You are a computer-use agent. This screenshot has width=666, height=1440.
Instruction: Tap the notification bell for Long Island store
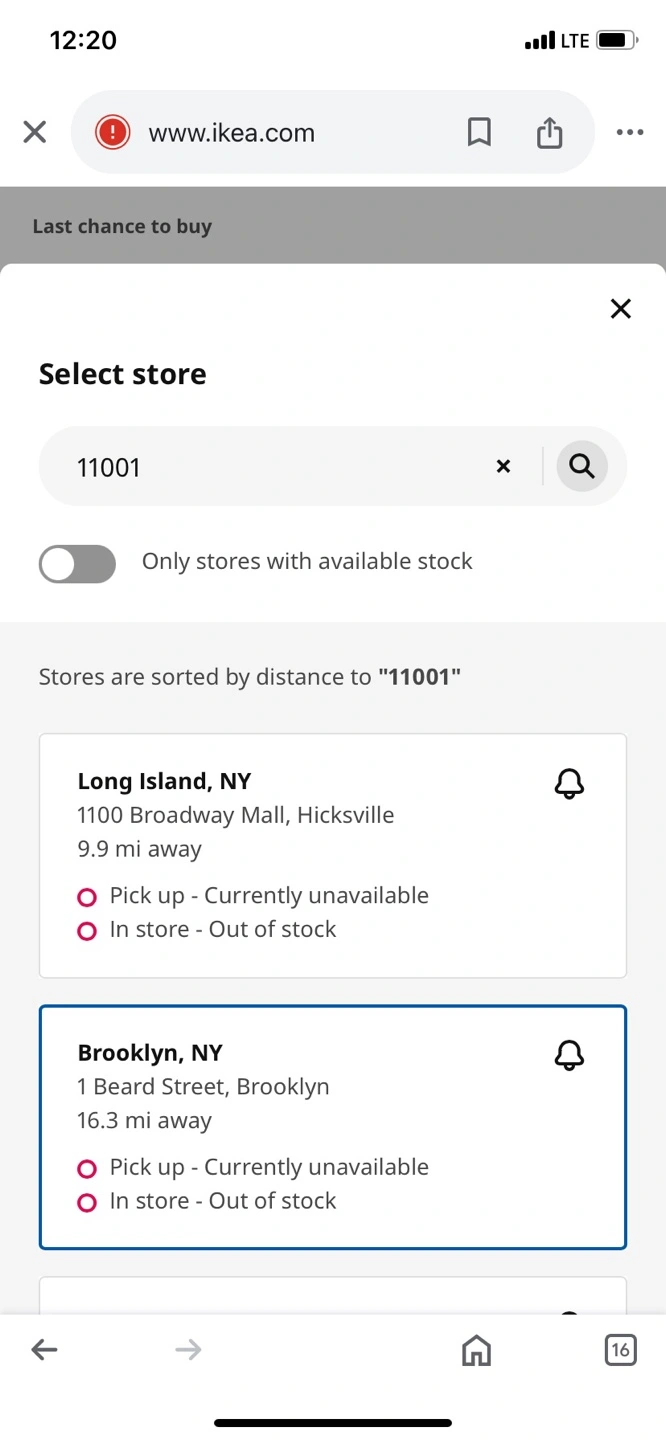pyautogui.click(x=569, y=784)
